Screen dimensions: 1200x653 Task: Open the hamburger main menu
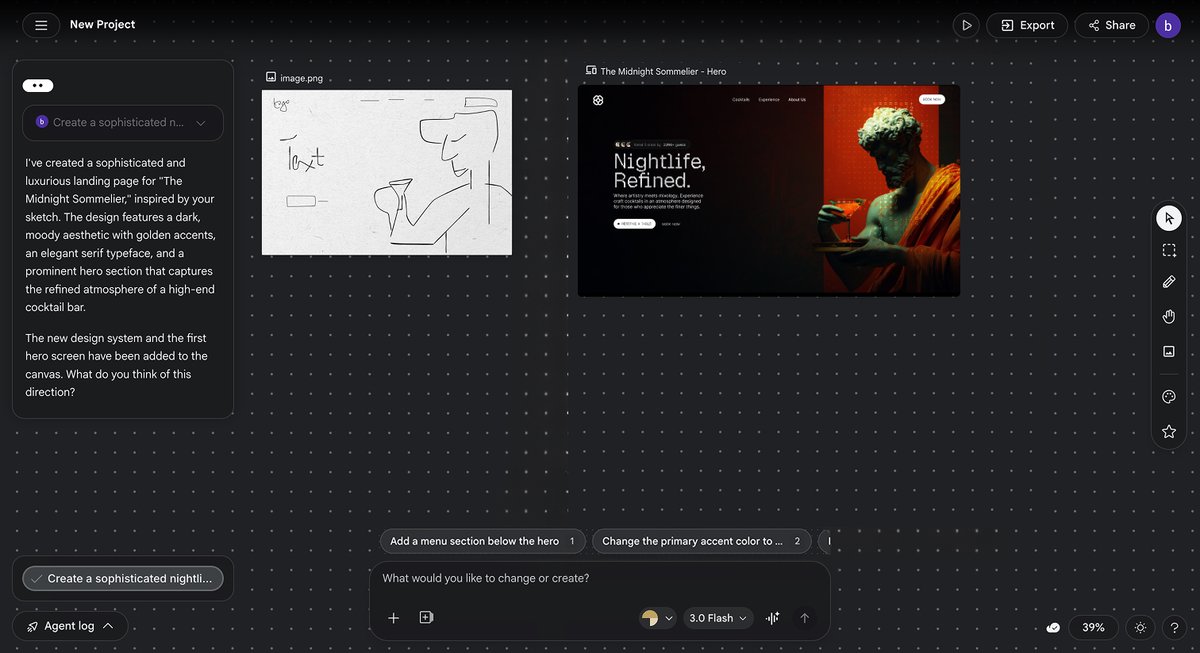[41, 25]
